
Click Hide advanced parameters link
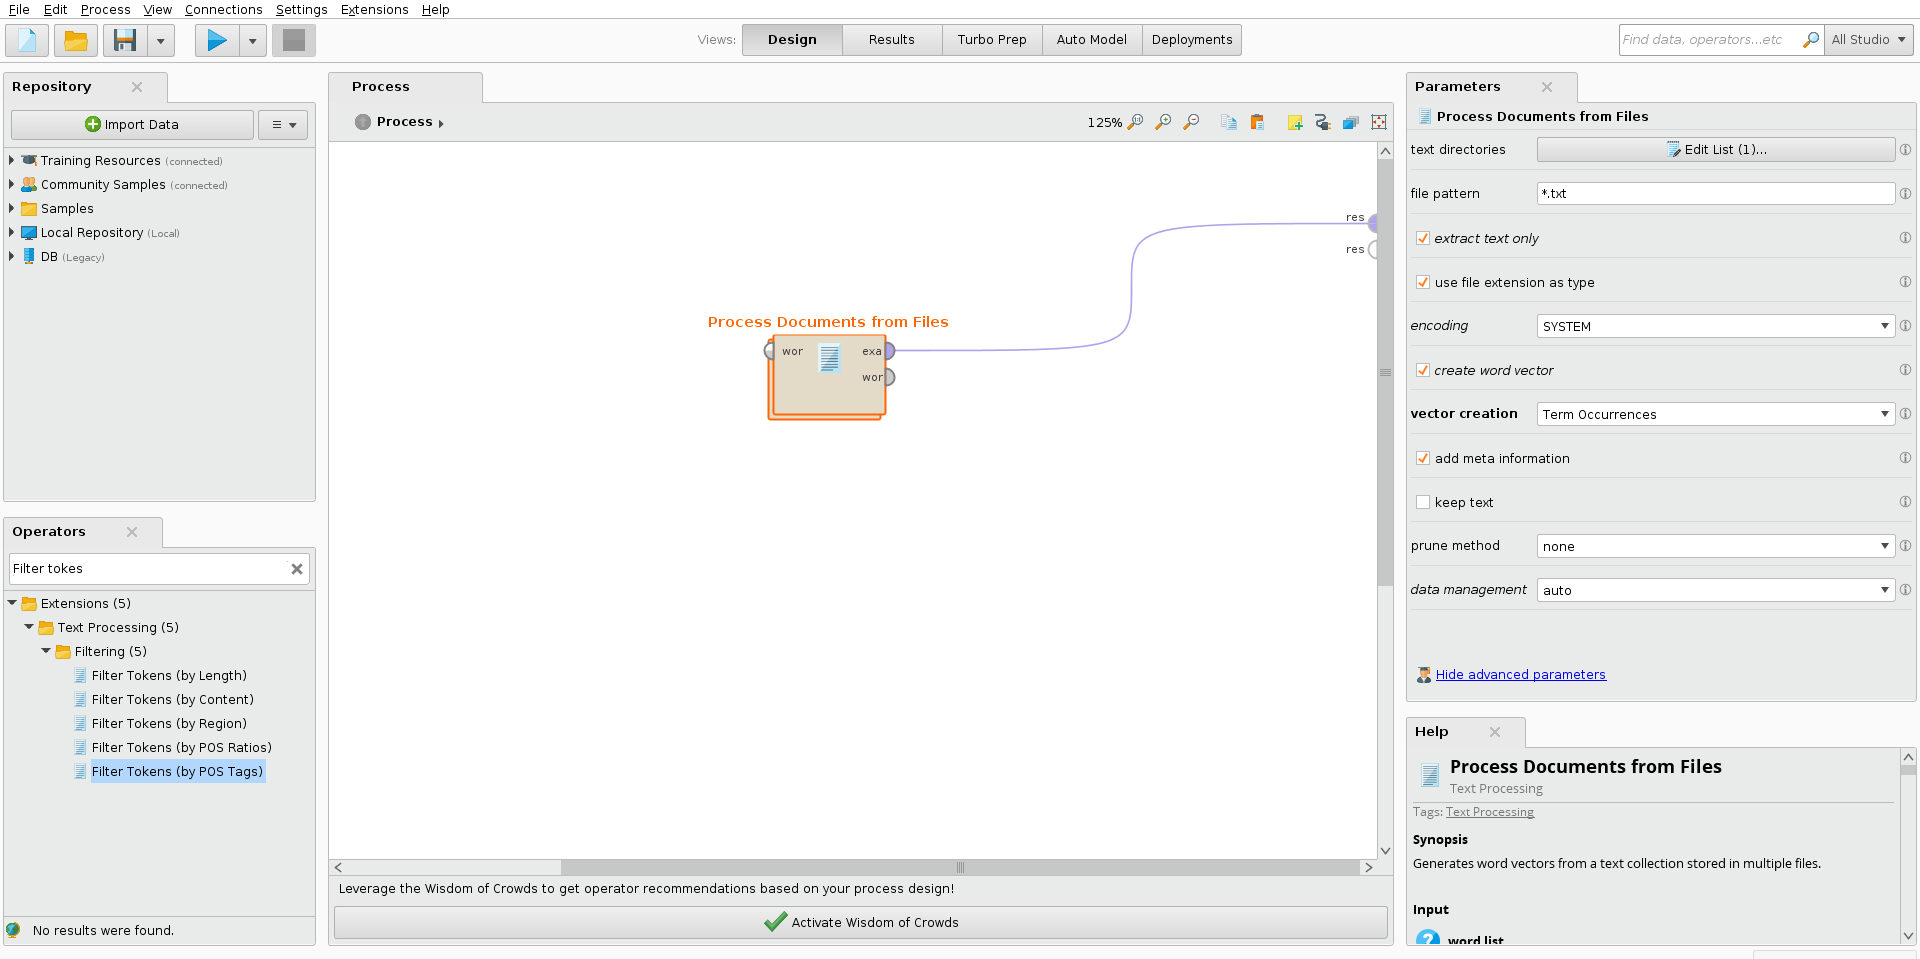(x=1520, y=674)
